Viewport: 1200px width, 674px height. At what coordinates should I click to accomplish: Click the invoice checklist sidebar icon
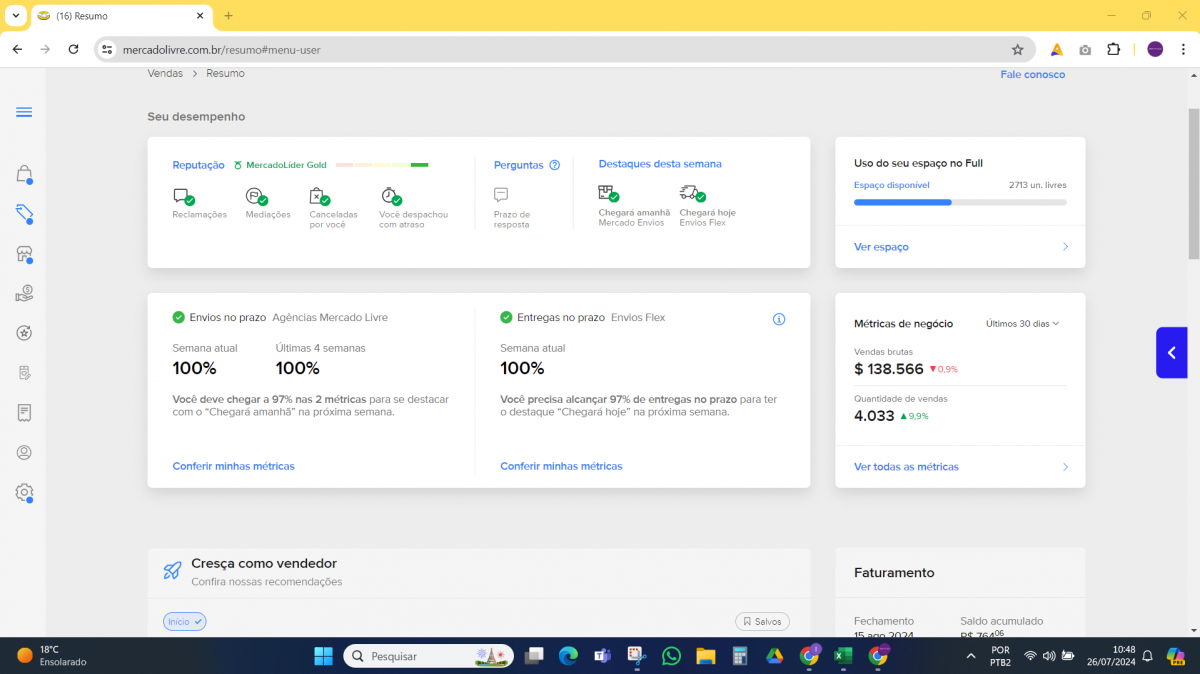24,373
